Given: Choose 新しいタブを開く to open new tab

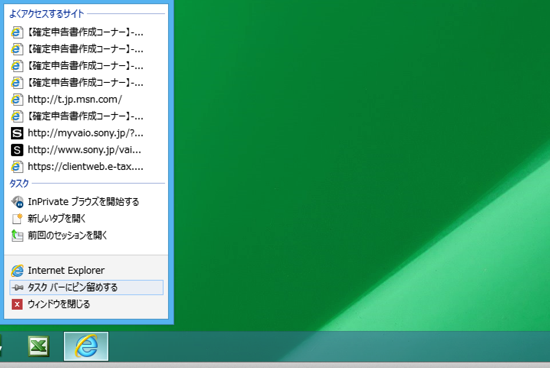Looking at the screenshot, I should pos(86,219).
